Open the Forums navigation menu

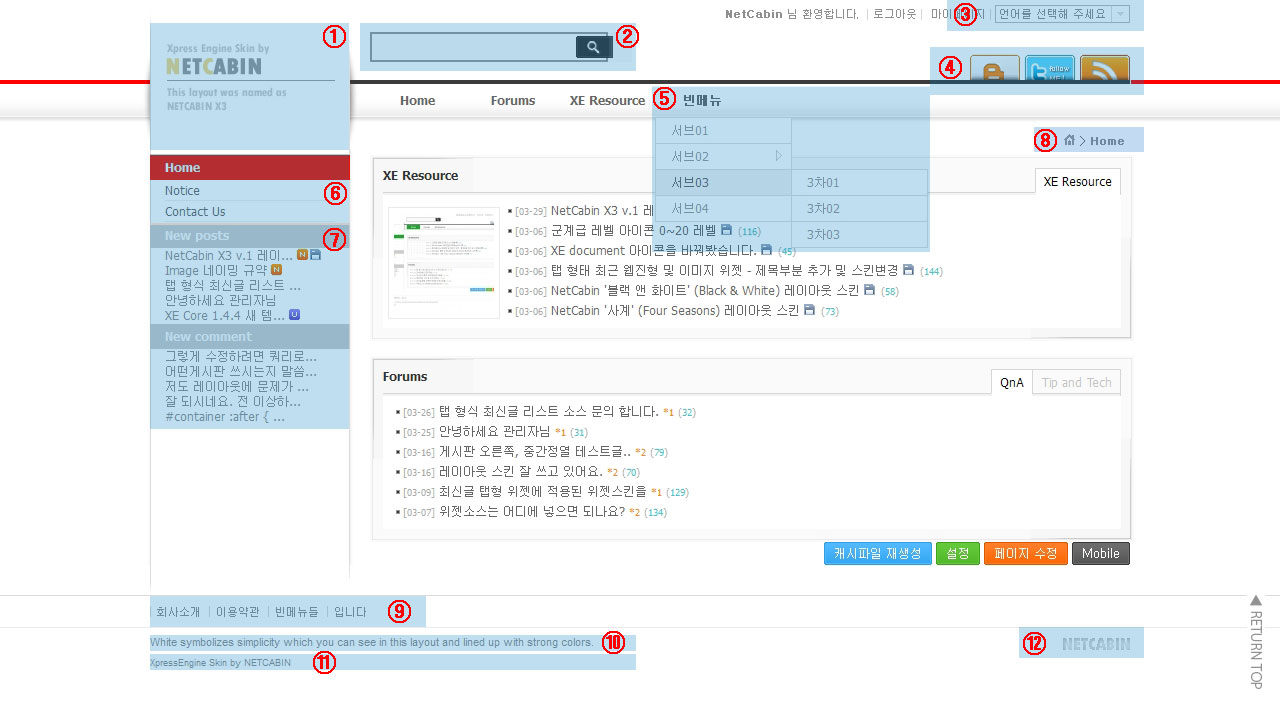[x=513, y=100]
